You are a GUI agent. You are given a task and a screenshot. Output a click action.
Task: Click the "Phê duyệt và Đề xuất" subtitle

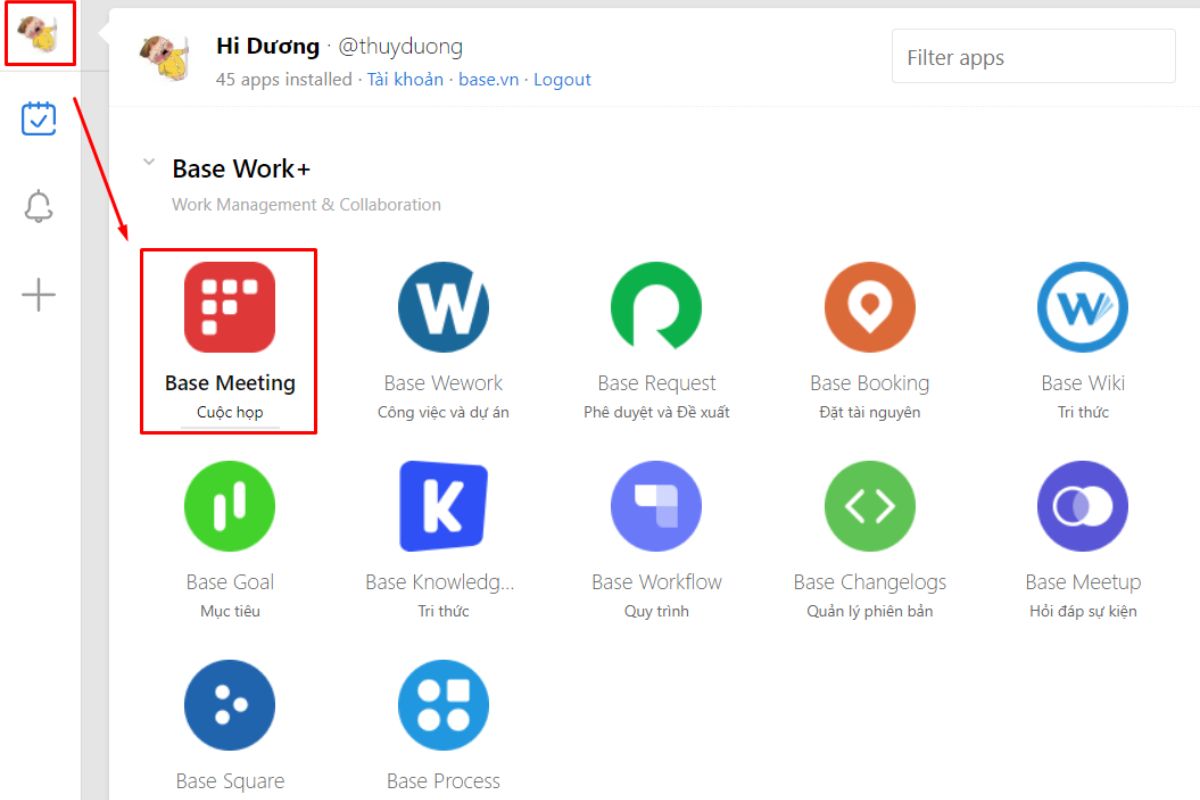point(657,412)
